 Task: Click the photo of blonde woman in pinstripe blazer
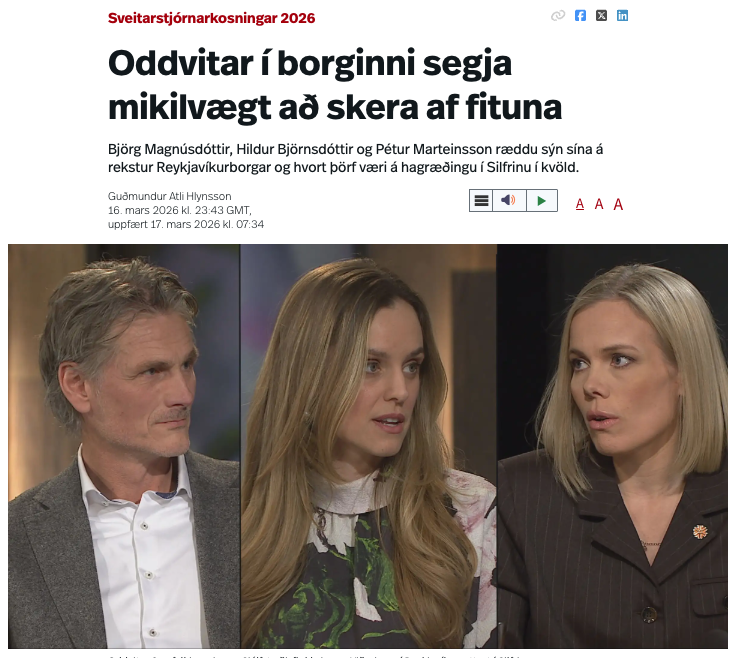[x=612, y=446]
